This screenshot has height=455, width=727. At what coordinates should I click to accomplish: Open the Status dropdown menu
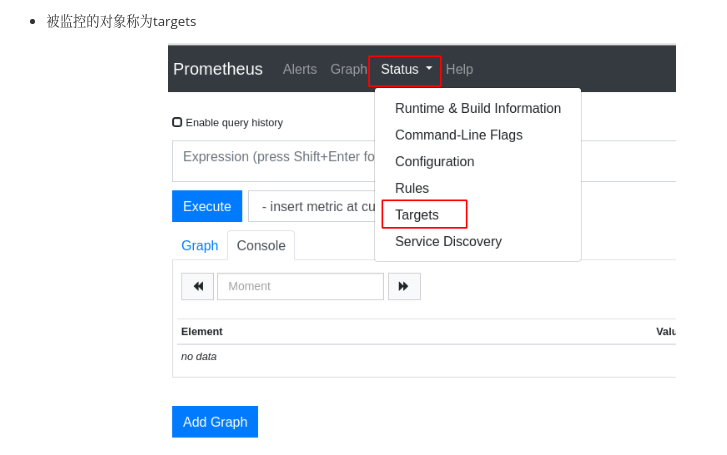tap(405, 70)
